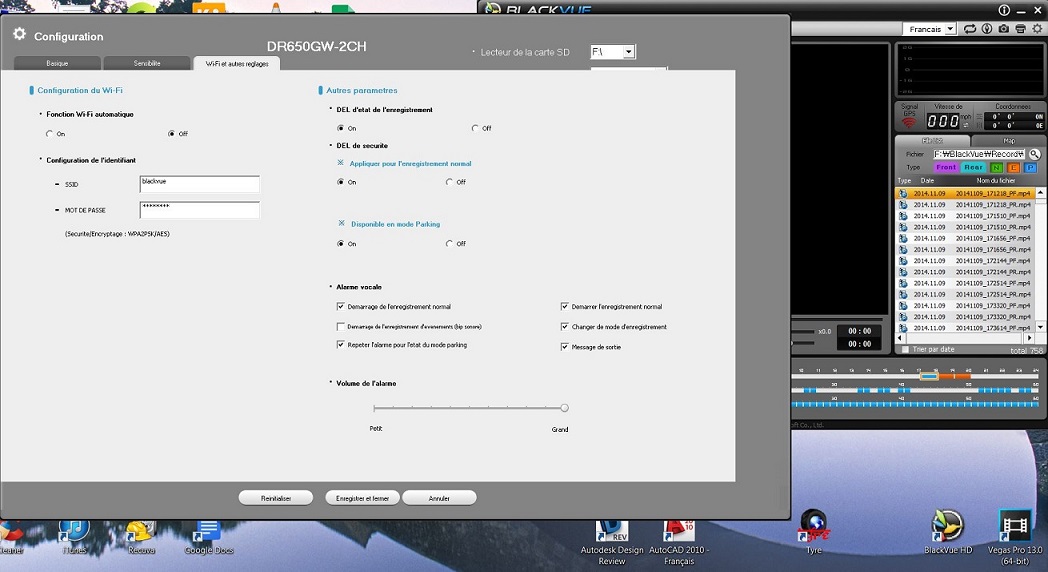The image size is (1048, 572).
Task: Click file list scroll-right arrow
Action: (x=1030, y=338)
